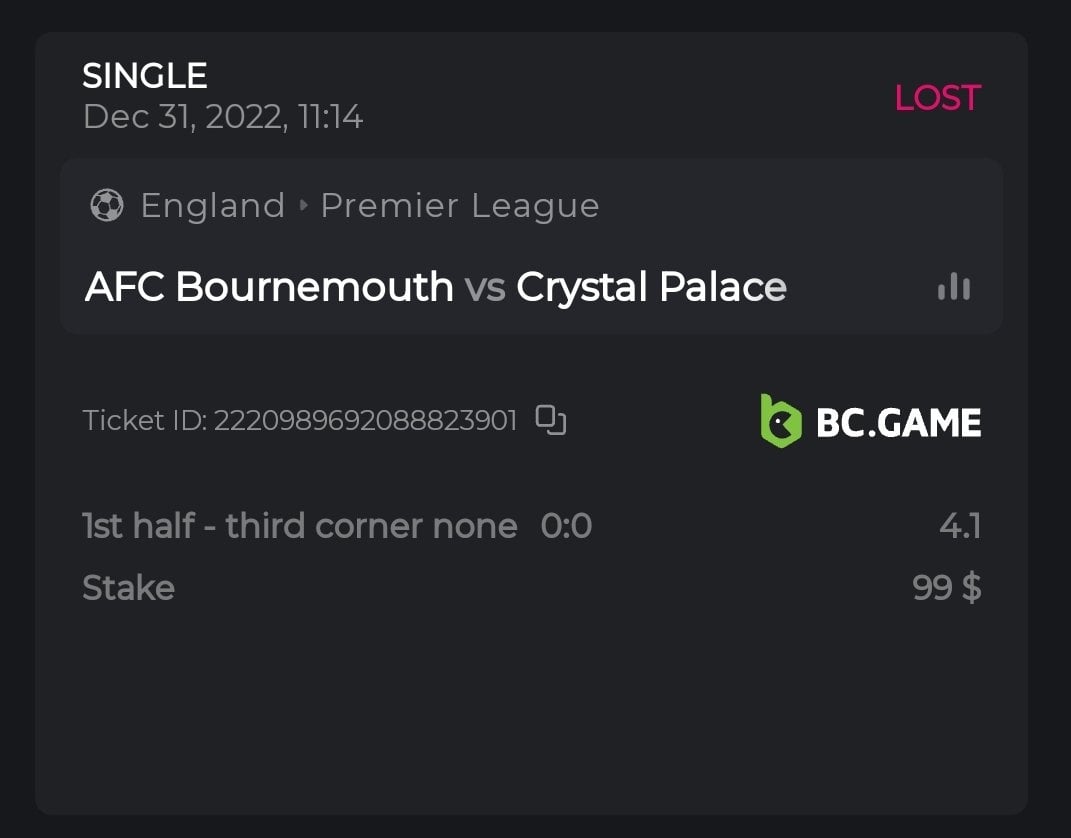Open the Premier League link
This screenshot has height=838, width=1071.
coord(459,206)
